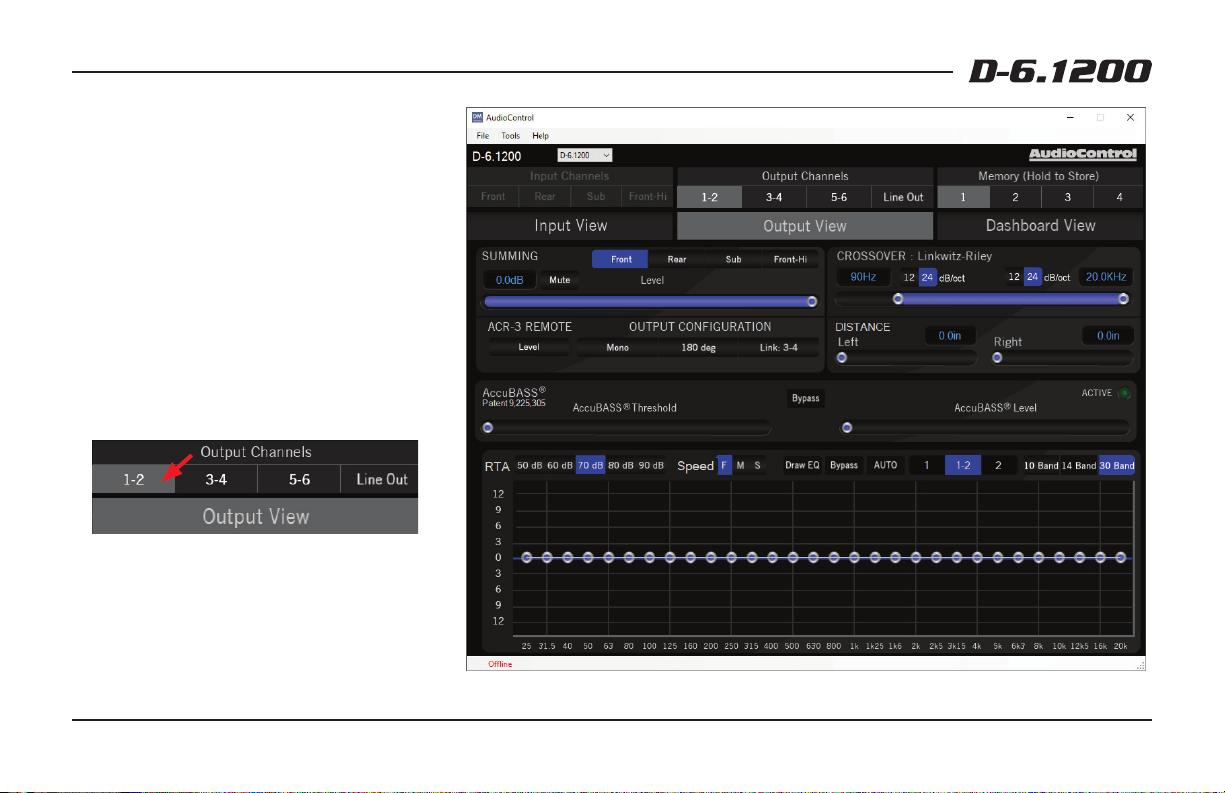
Task: Click the Offline status text
Action: [499, 664]
